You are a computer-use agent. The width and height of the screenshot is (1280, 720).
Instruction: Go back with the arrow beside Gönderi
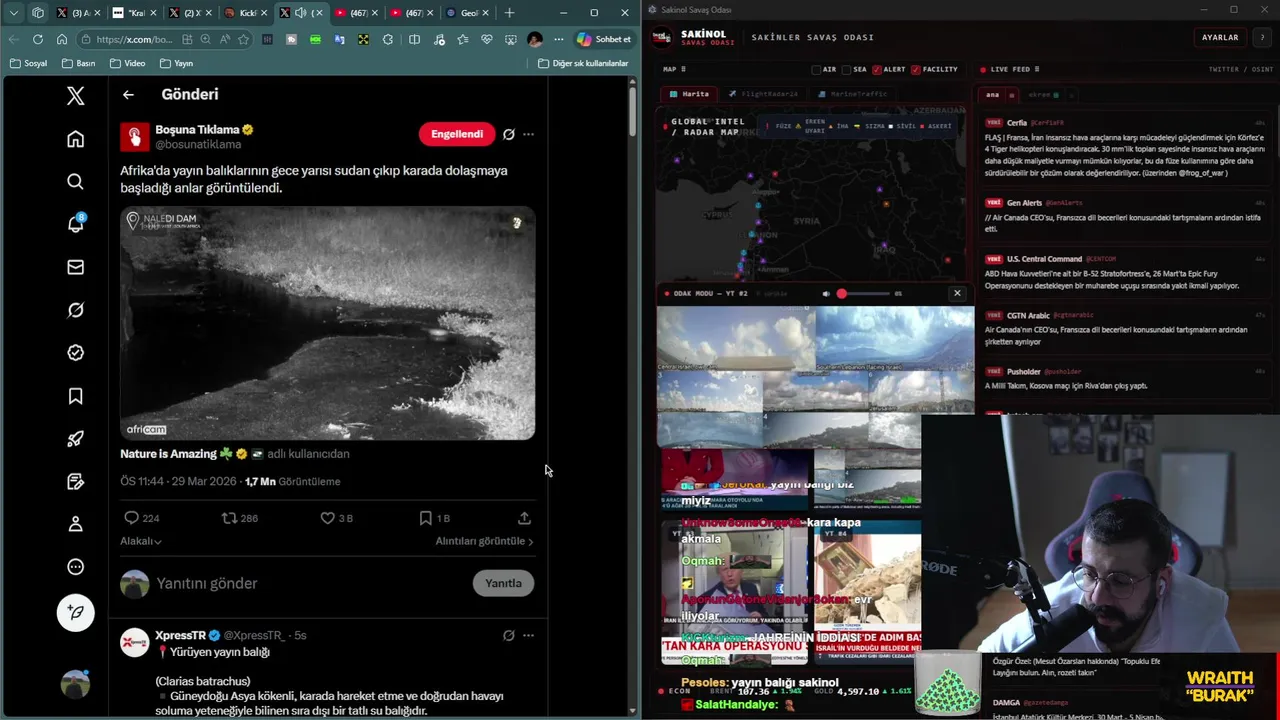tap(128, 94)
